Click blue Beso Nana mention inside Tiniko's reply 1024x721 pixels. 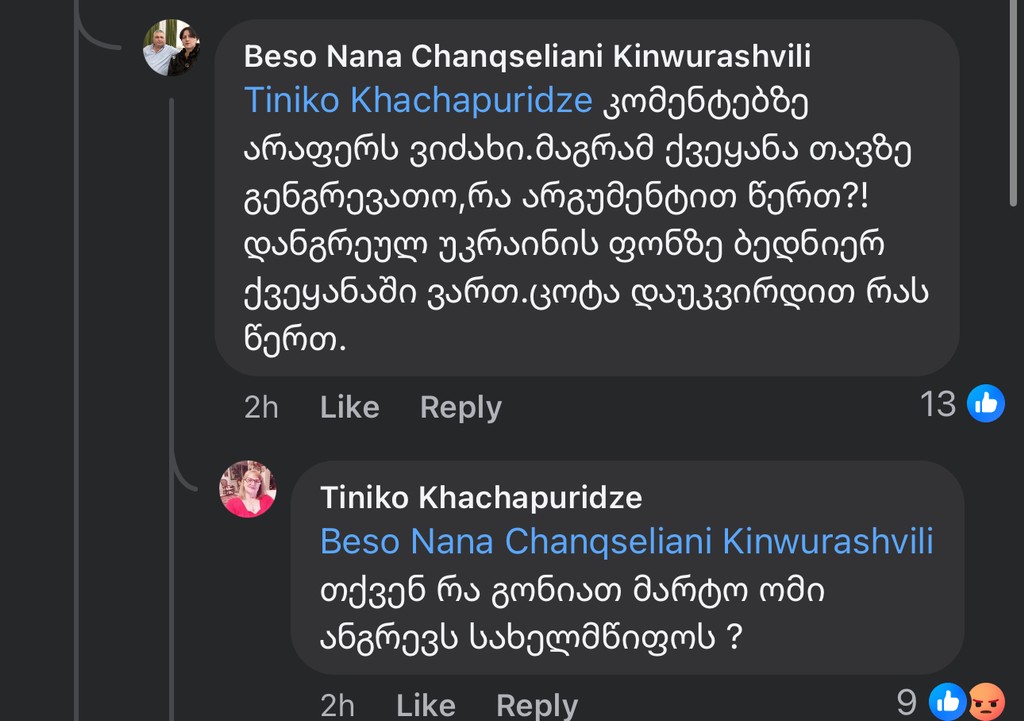coord(626,542)
